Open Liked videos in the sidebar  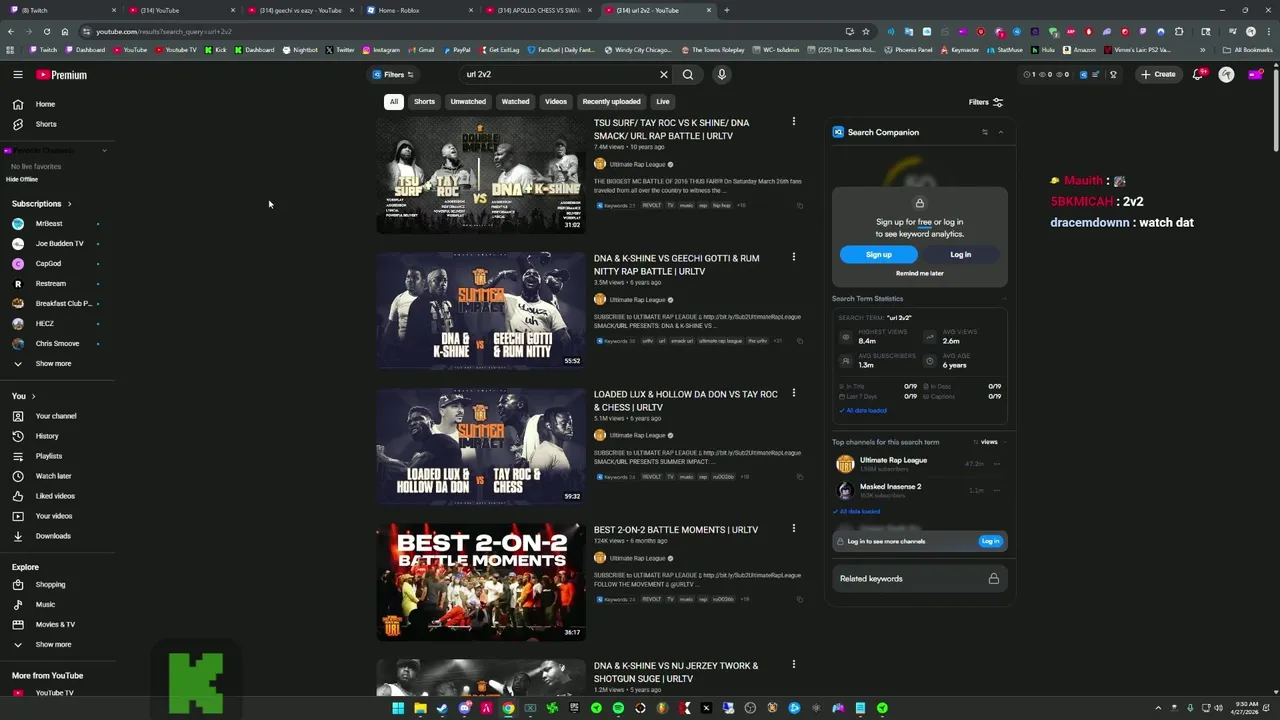pos(57,496)
